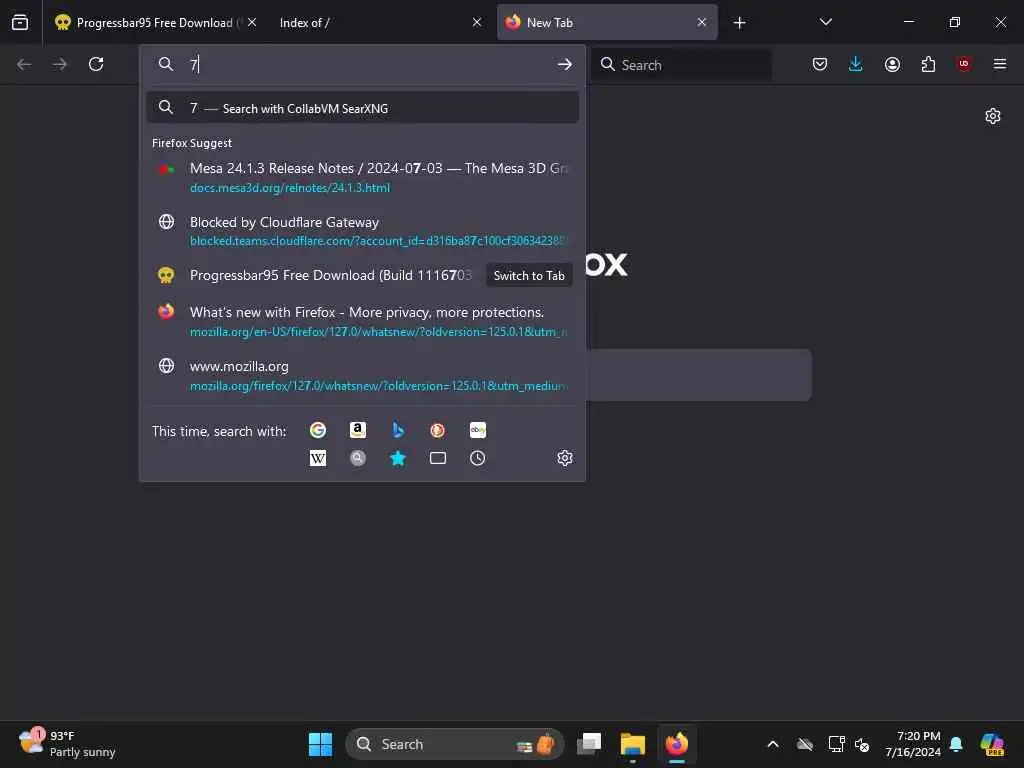Click Switch to Tab button

[529, 276]
